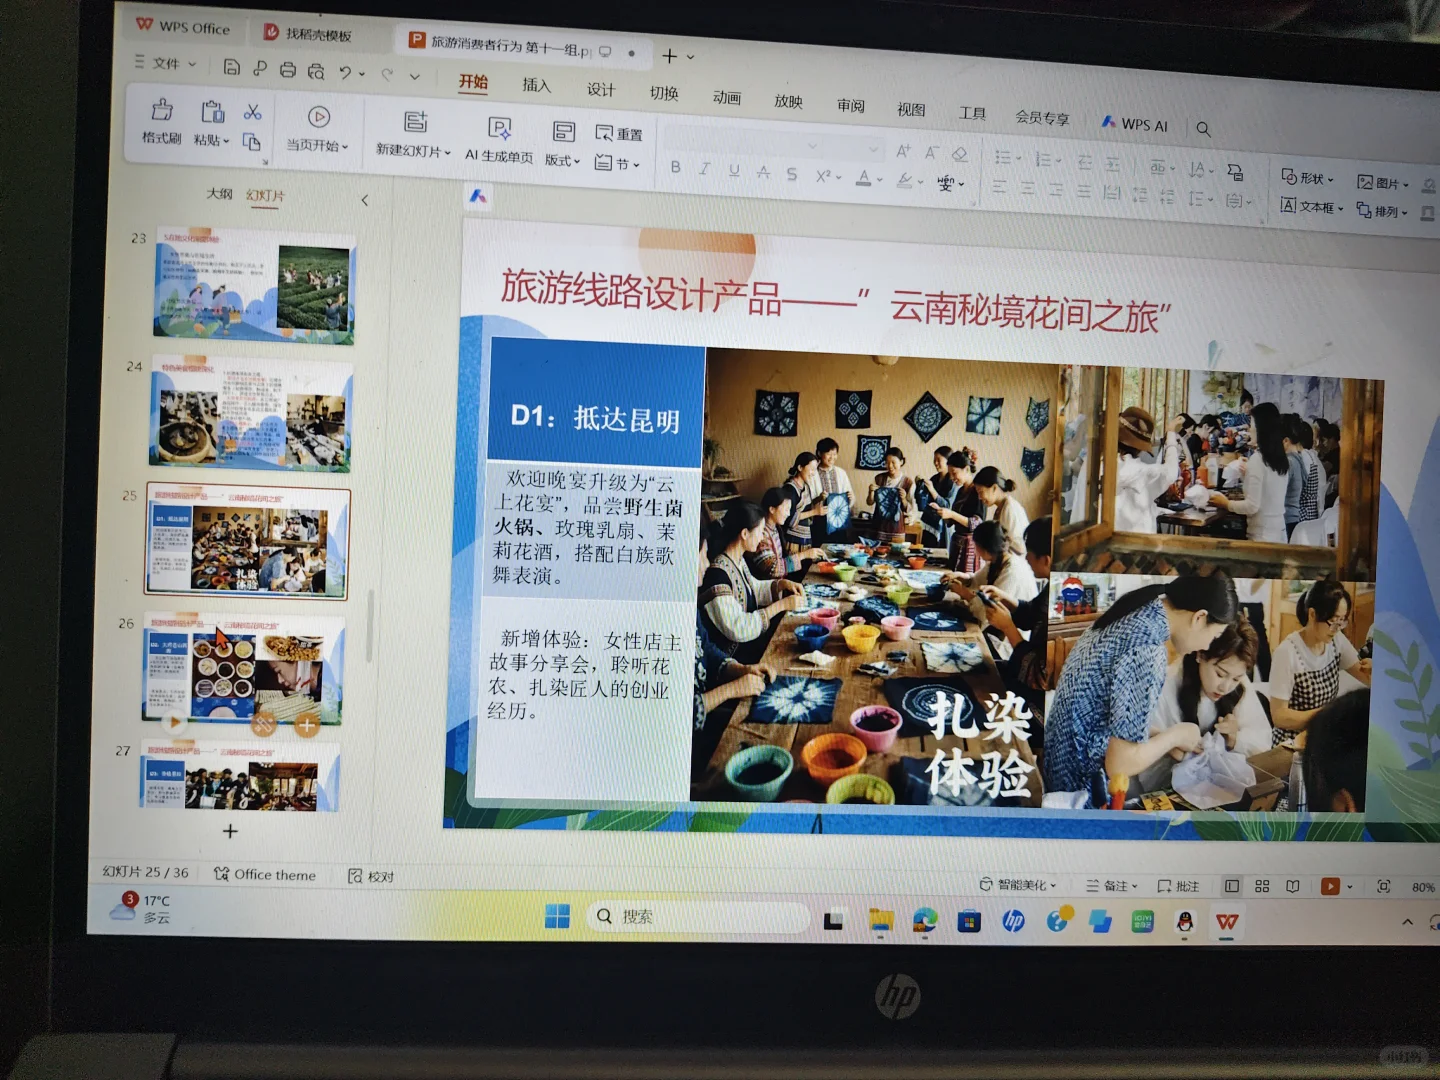
Task: Open reading view from the status bar
Action: [x=1293, y=886]
